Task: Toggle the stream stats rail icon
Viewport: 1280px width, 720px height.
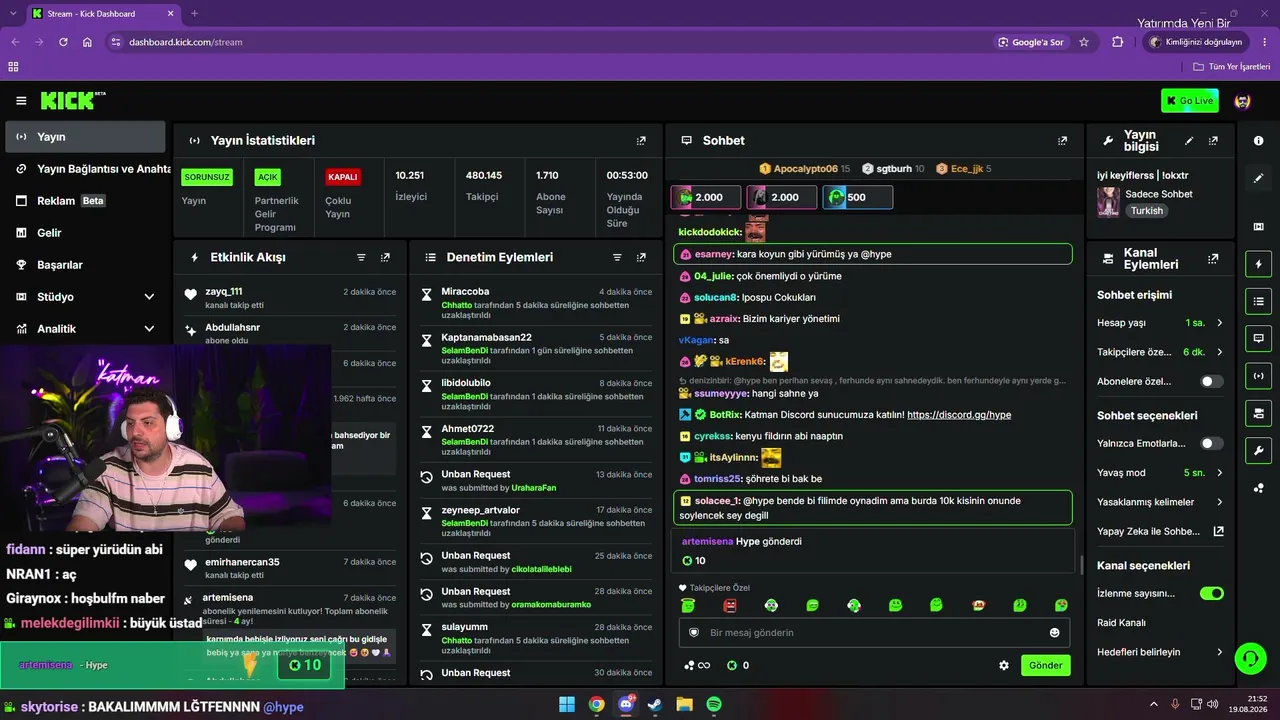Action: tap(1258, 375)
